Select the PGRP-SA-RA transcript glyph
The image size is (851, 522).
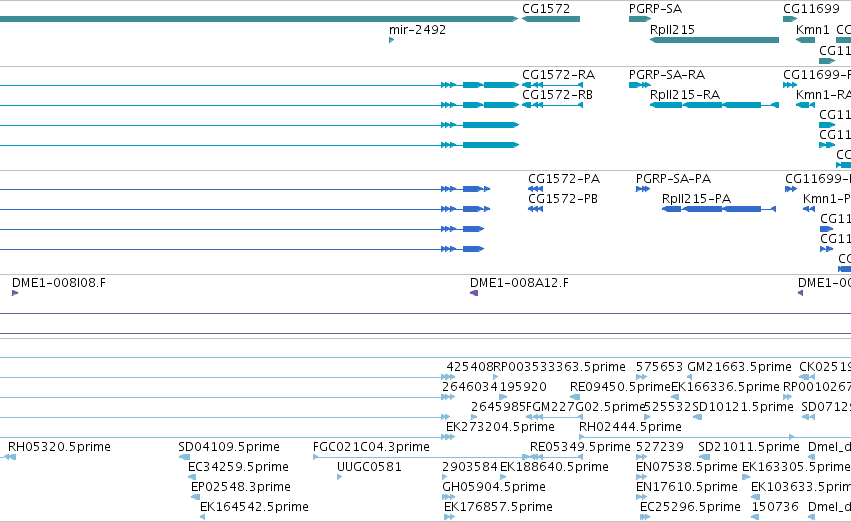tap(640, 85)
